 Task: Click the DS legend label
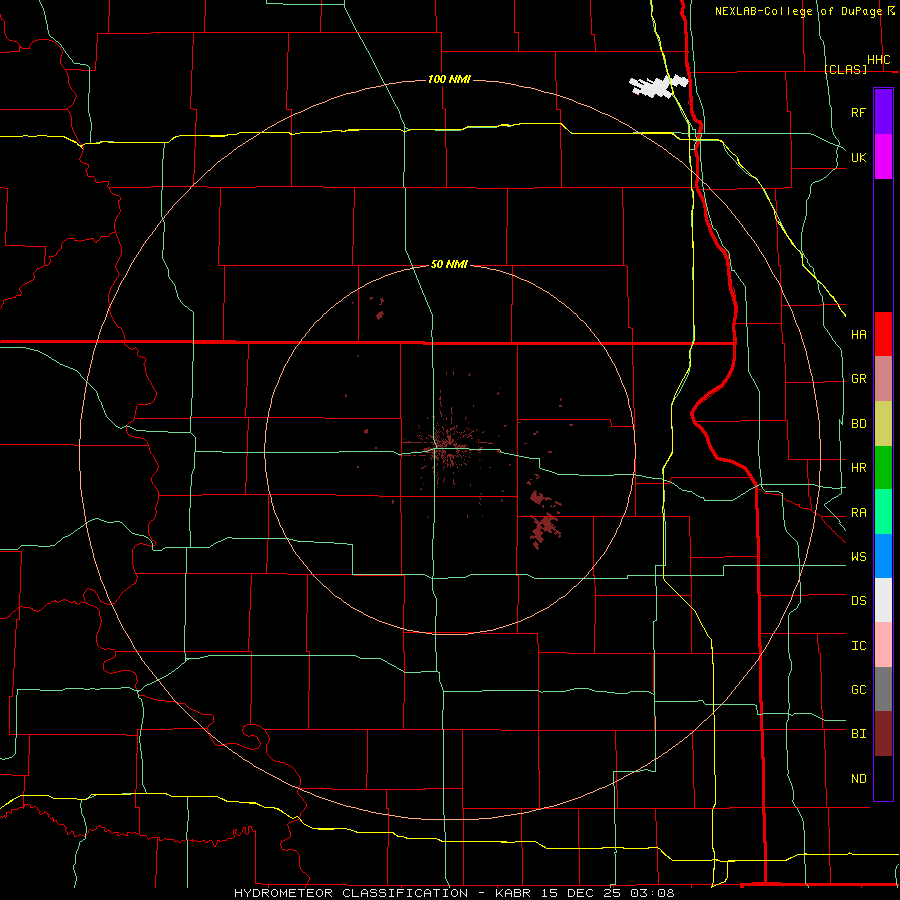(x=859, y=601)
